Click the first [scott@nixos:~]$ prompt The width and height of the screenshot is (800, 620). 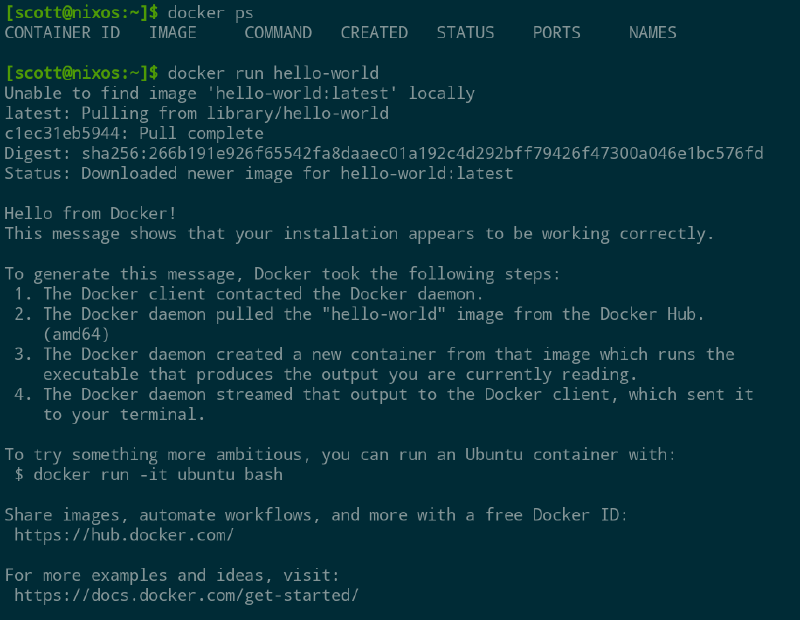81,12
